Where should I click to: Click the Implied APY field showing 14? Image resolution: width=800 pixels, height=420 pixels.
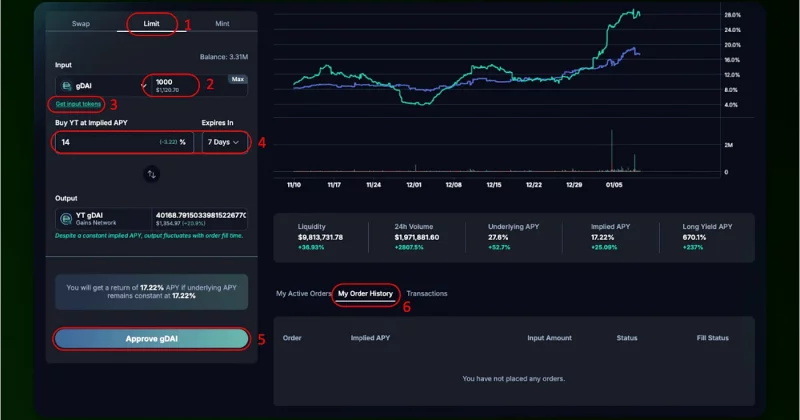point(122,142)
